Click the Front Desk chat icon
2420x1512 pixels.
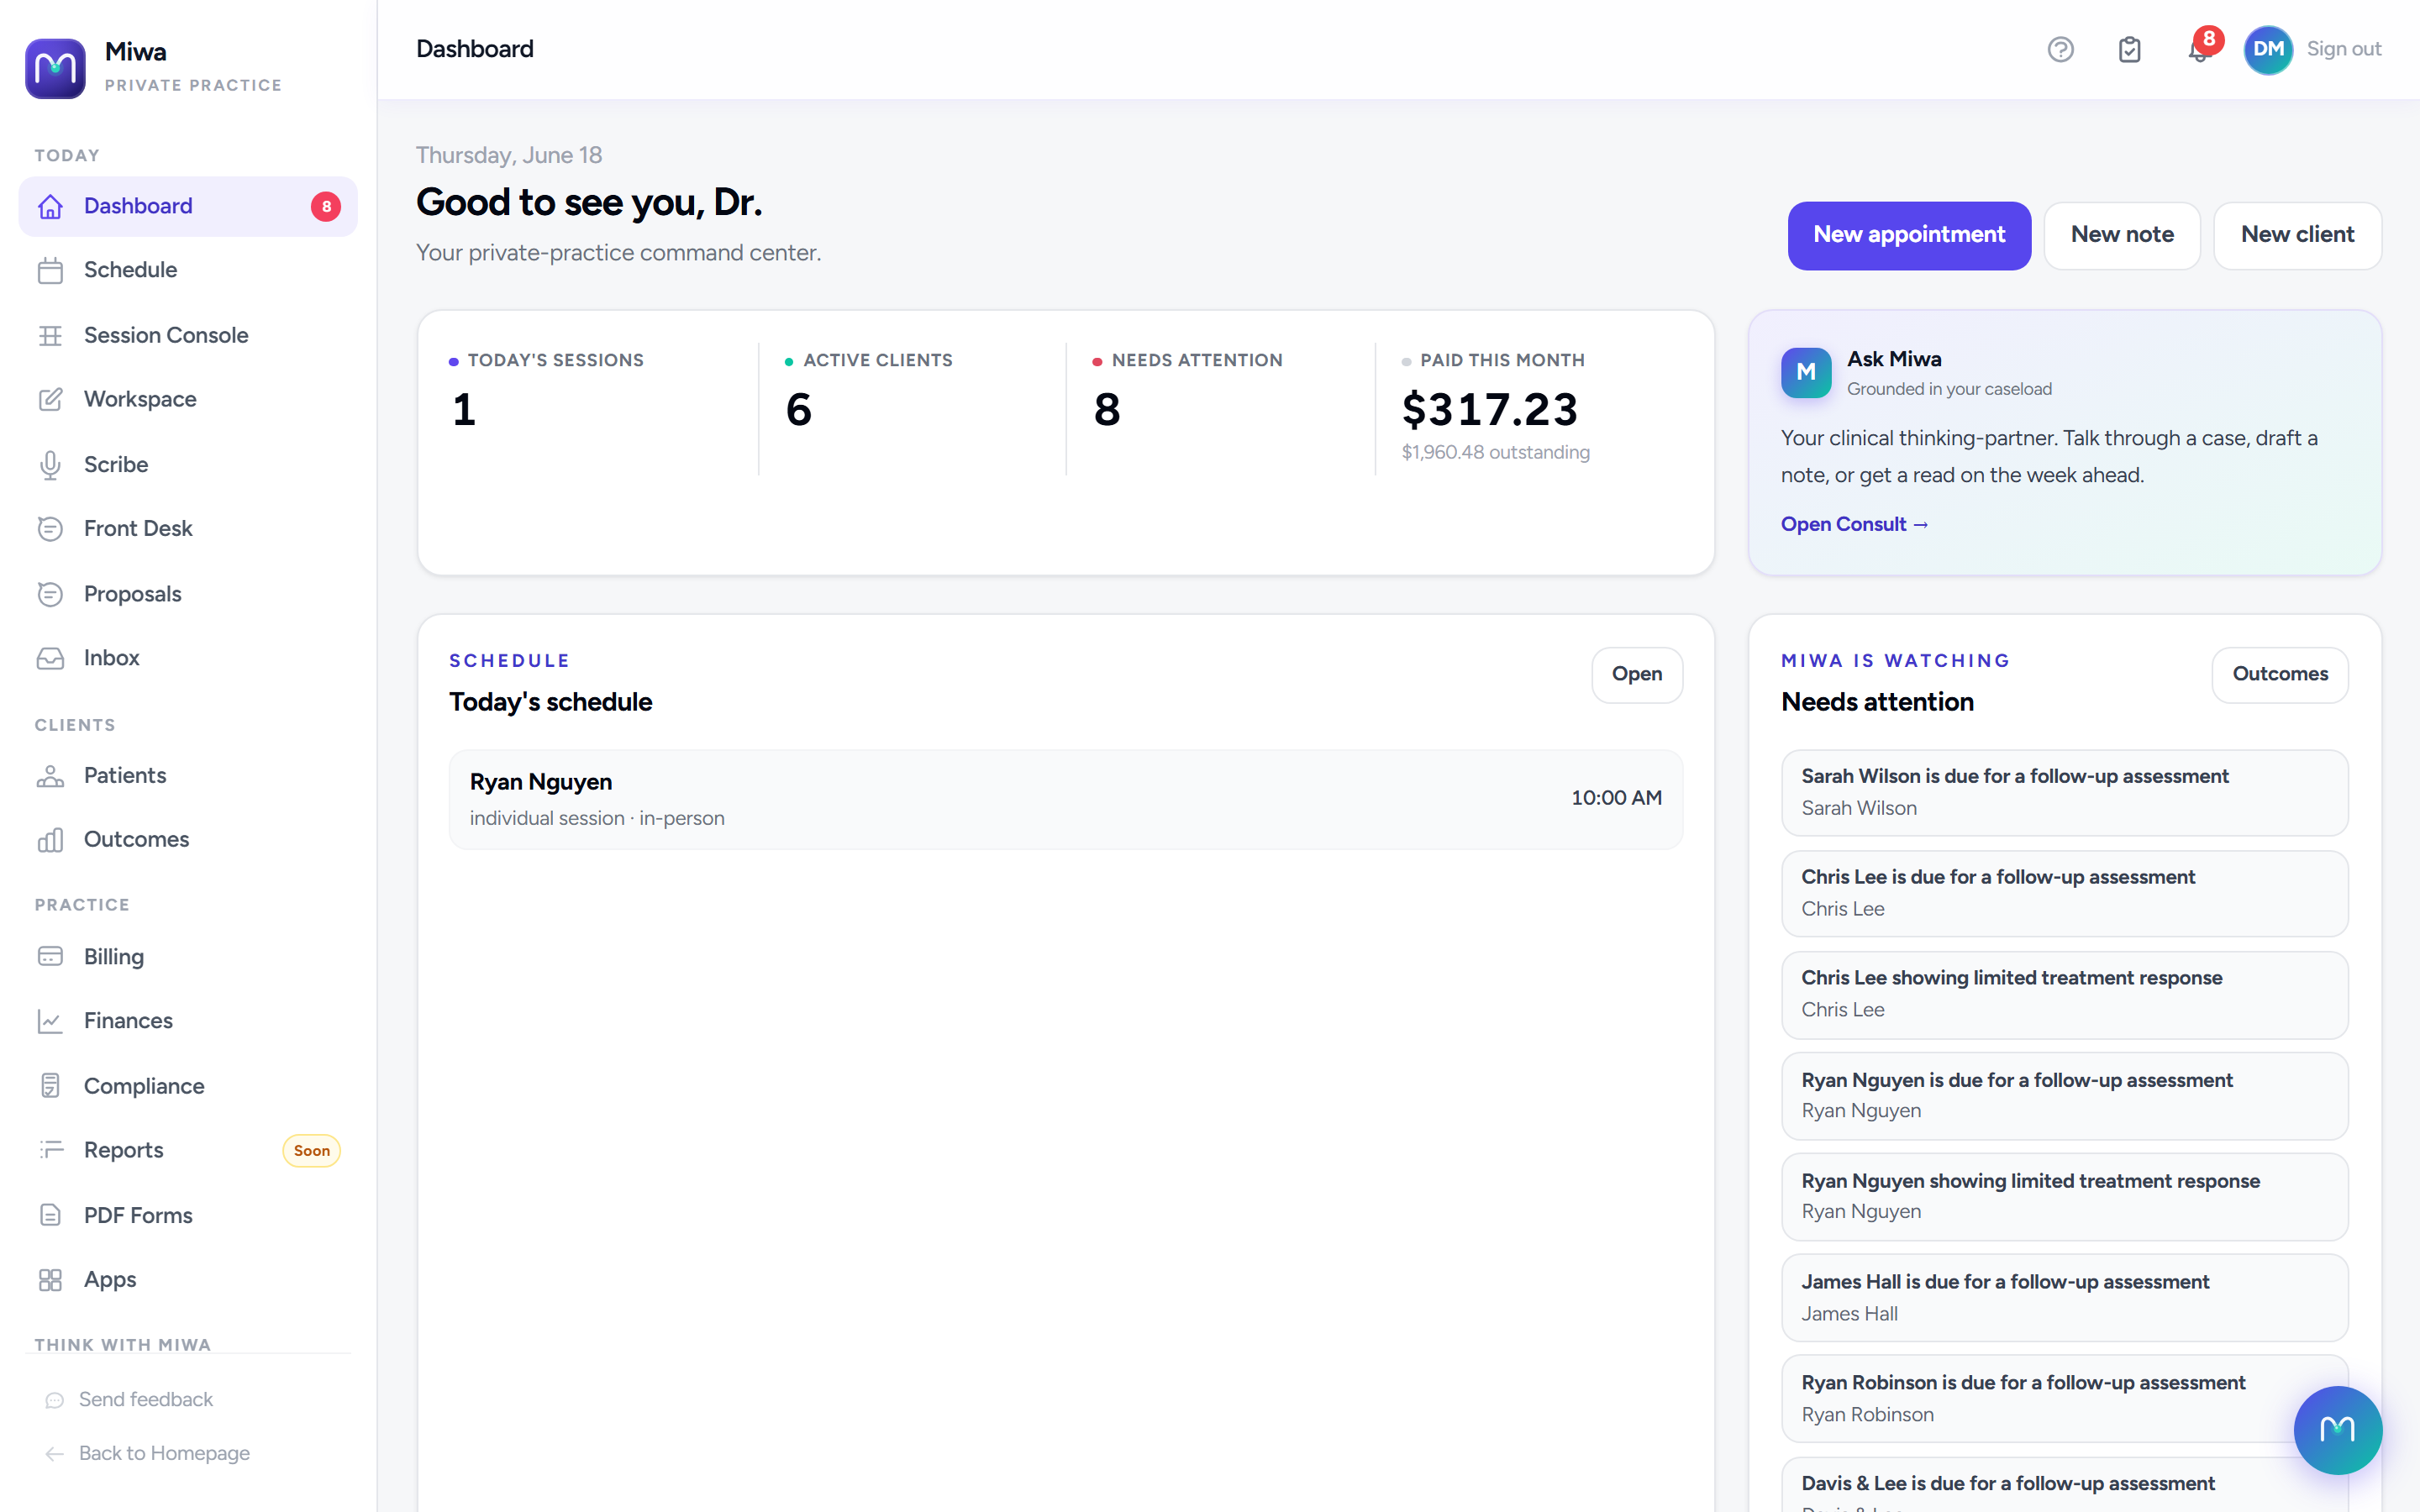click(x=50, y=529)
